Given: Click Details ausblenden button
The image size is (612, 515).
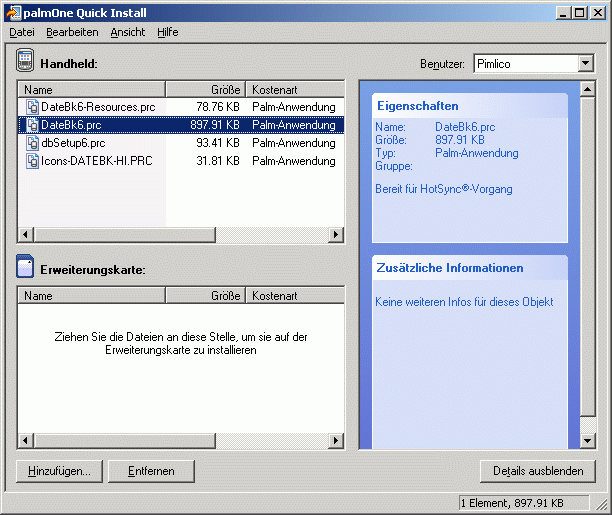Looking at the screenshot, I should pos(538,471).
